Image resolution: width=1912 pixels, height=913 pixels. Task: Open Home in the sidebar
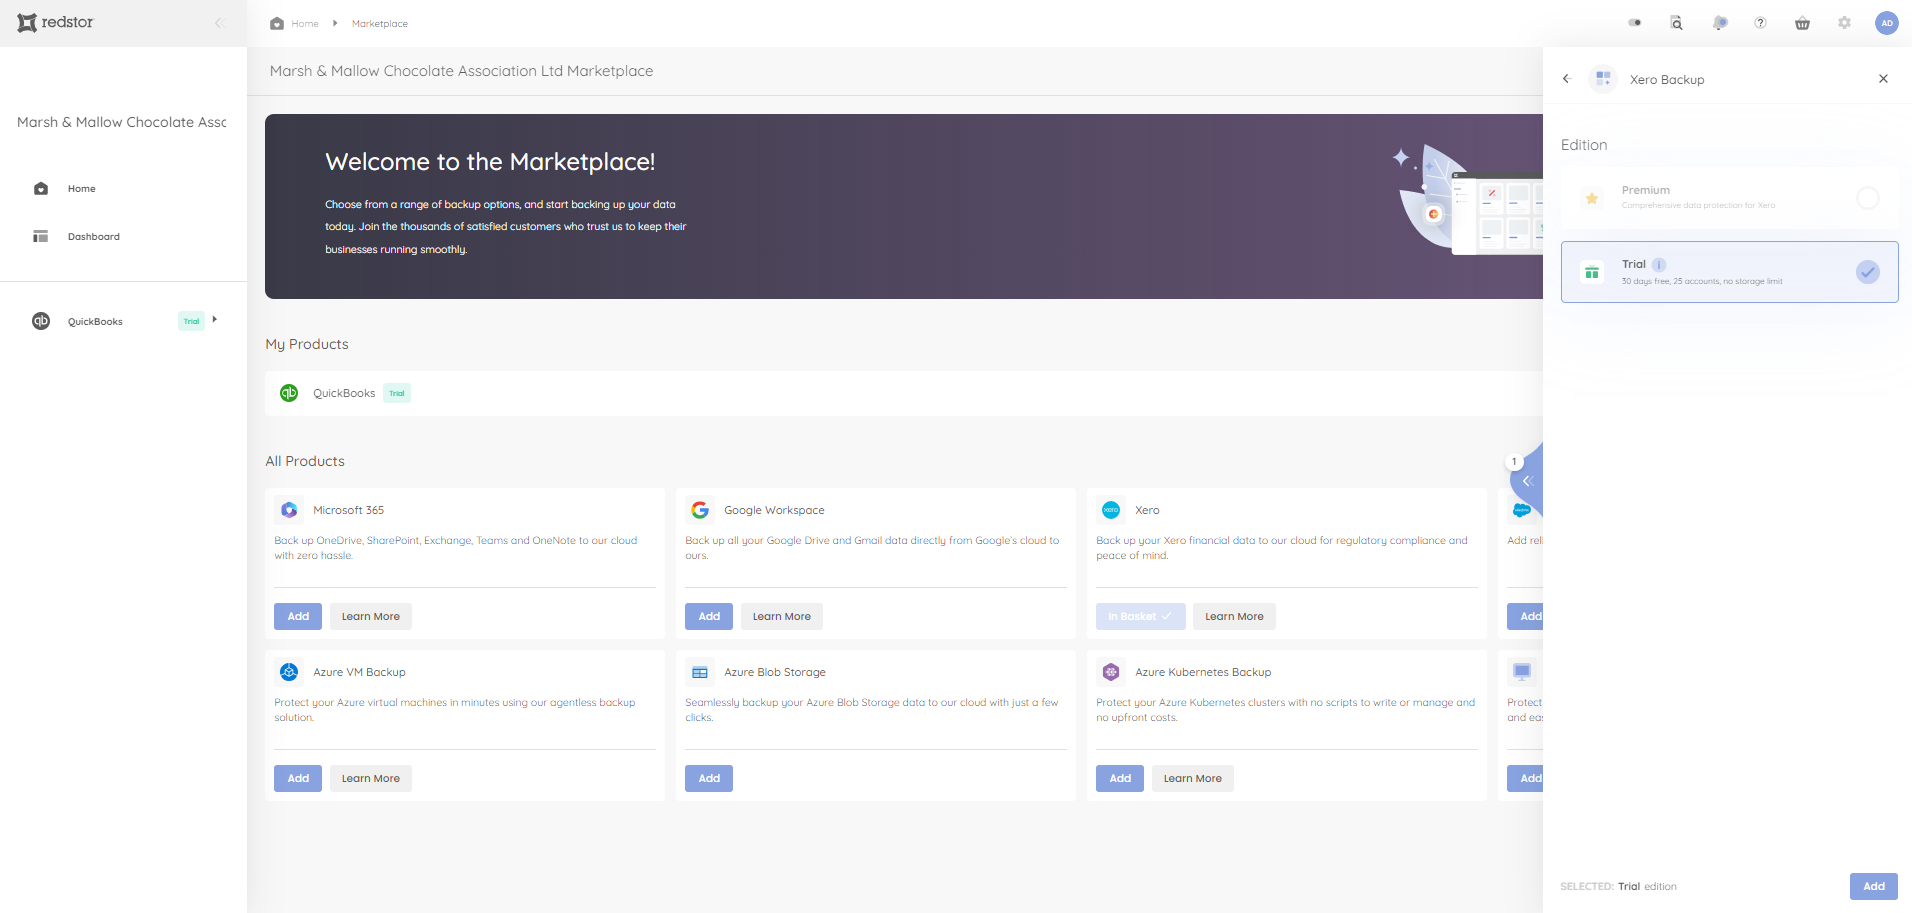coord(82,189)
